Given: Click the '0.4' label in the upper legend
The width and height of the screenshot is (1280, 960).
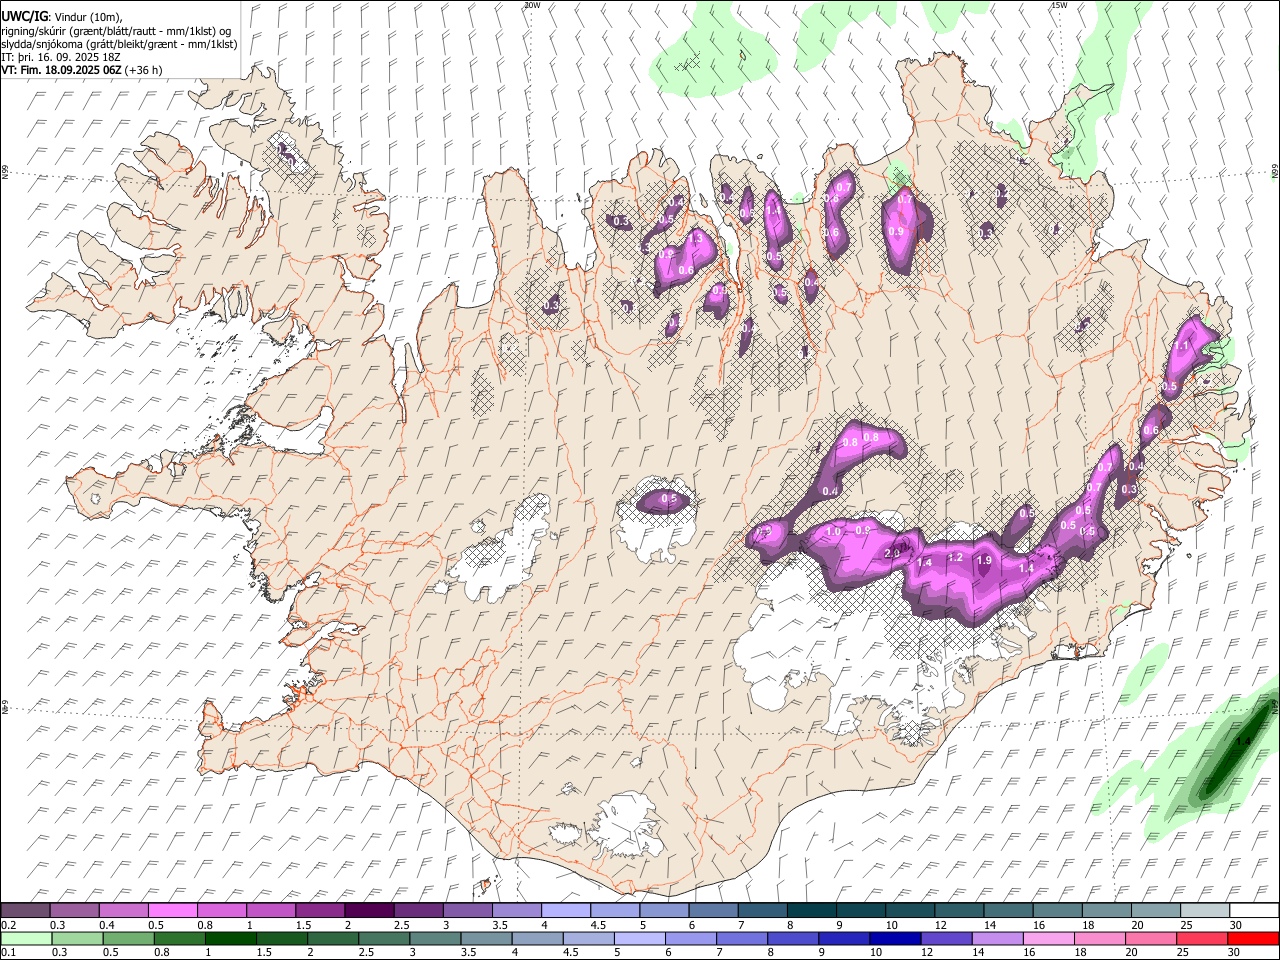Looking at the screenshot, I should 107,925.
